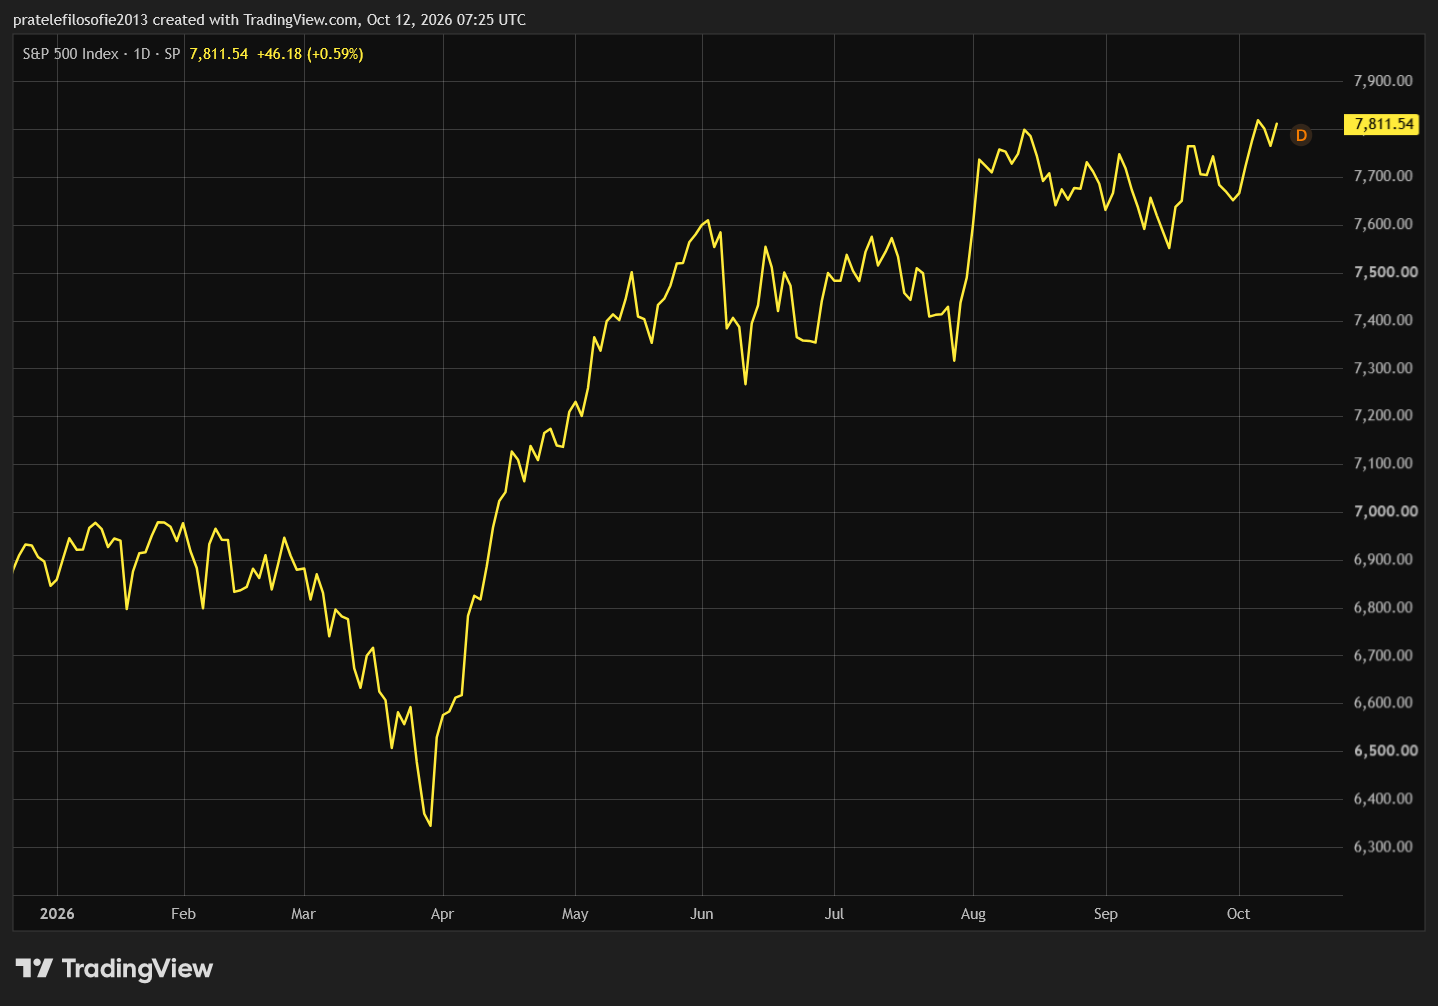Screen dimensions: 1438x1006
Task: Click the Apr label on the time axis
Action: coord(442,914)
